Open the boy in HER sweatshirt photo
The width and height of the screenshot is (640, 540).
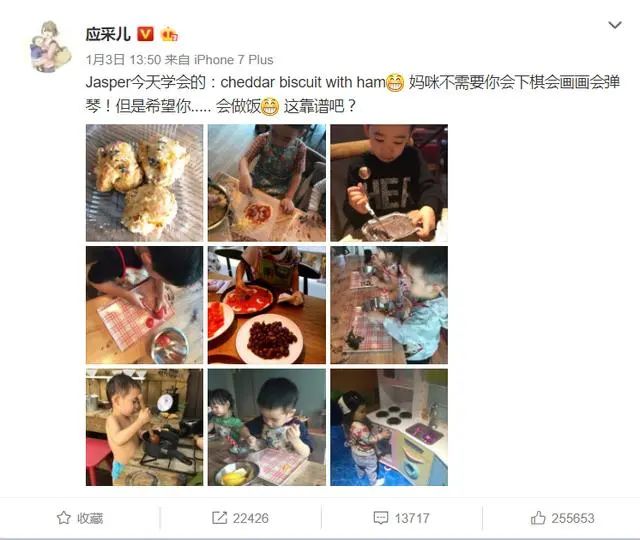point(389,183)
